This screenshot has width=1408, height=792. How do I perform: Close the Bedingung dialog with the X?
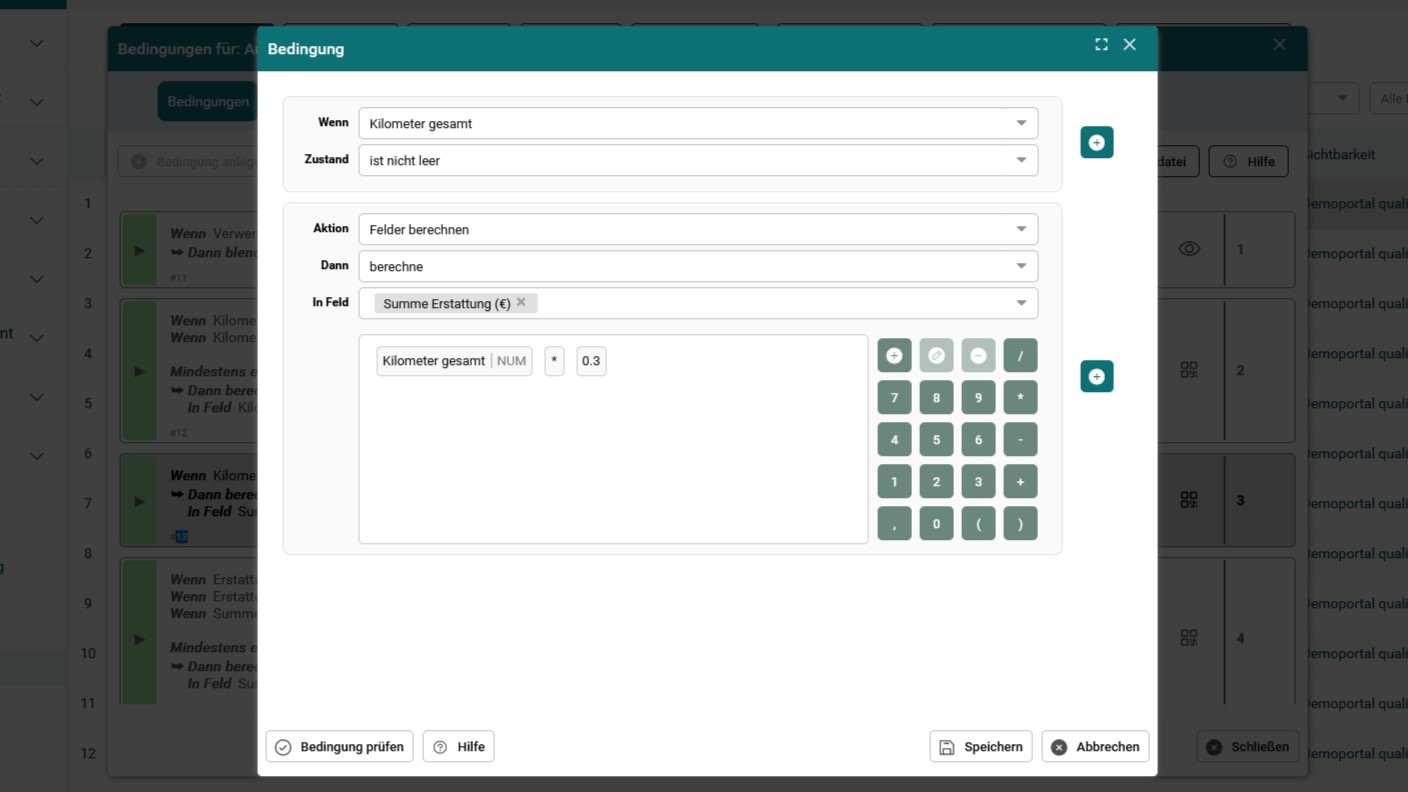pyautogui.click(x=1130, y=44)
